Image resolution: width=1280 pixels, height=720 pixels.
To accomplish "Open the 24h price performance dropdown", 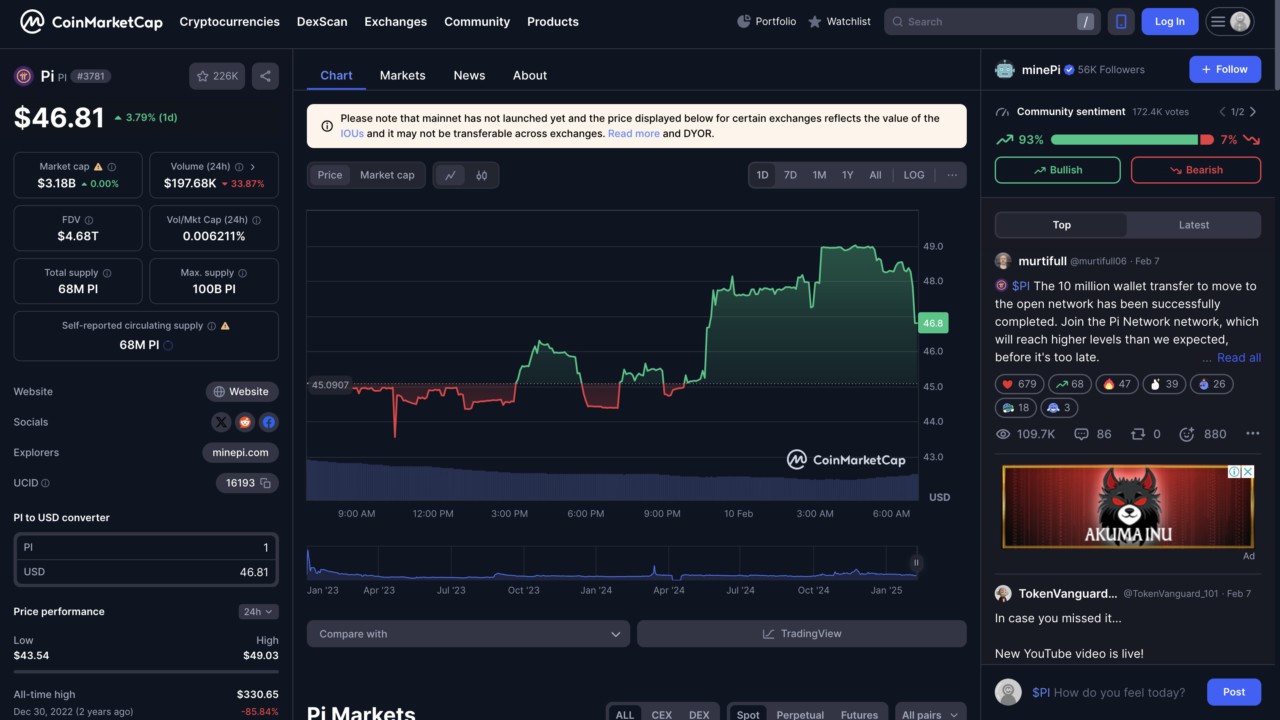I will 259,611.
